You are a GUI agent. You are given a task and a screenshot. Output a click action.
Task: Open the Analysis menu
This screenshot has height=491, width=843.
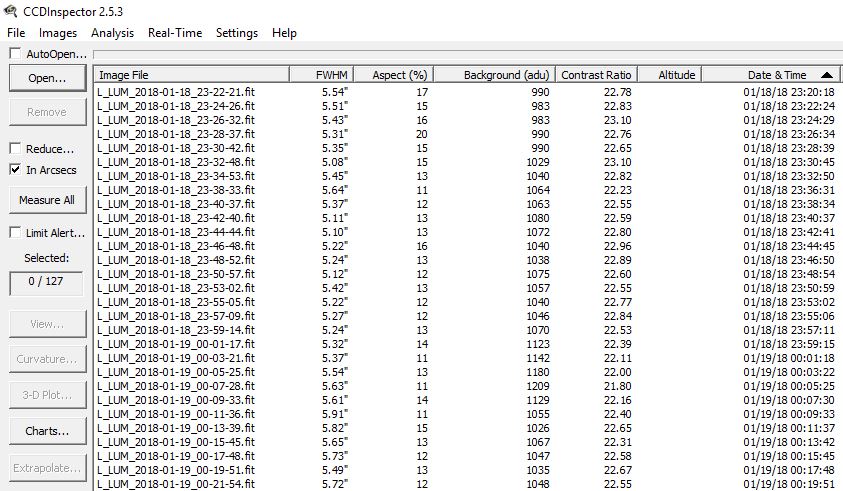coord(112,33)
